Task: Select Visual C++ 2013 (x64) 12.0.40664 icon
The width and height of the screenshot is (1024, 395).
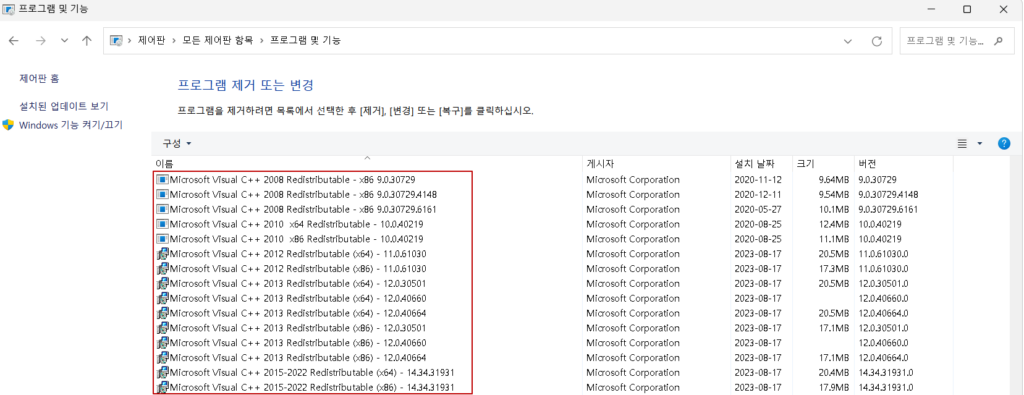Action: point(163,313)
